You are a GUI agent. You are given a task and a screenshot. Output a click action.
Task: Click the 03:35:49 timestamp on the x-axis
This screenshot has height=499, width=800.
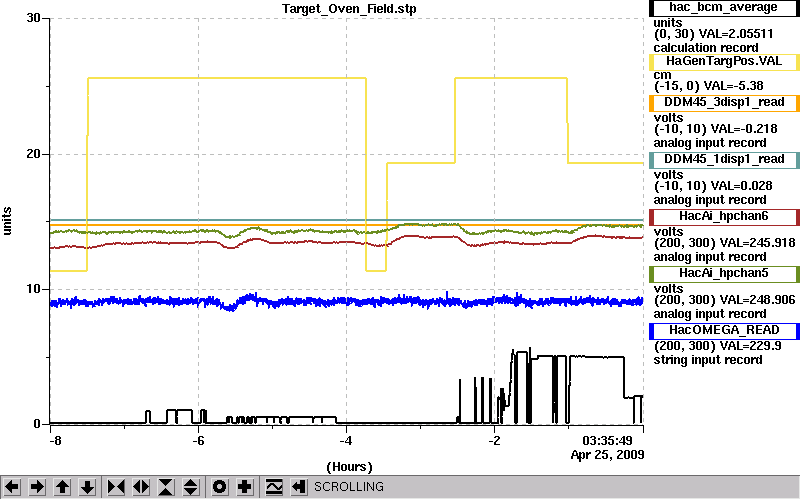(607, 440)
